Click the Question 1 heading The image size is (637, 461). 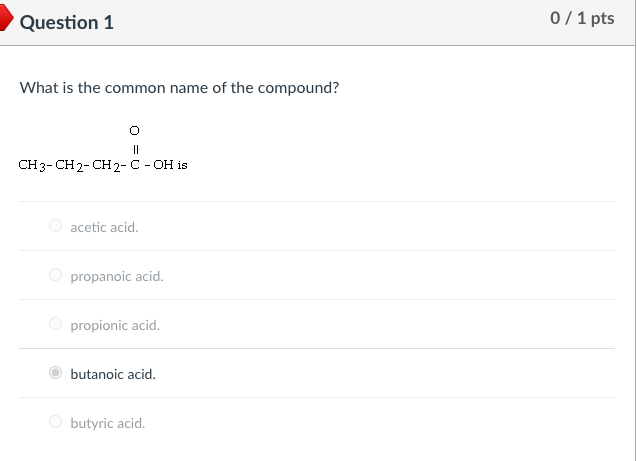pyautogui.click(x=67, y=22)
